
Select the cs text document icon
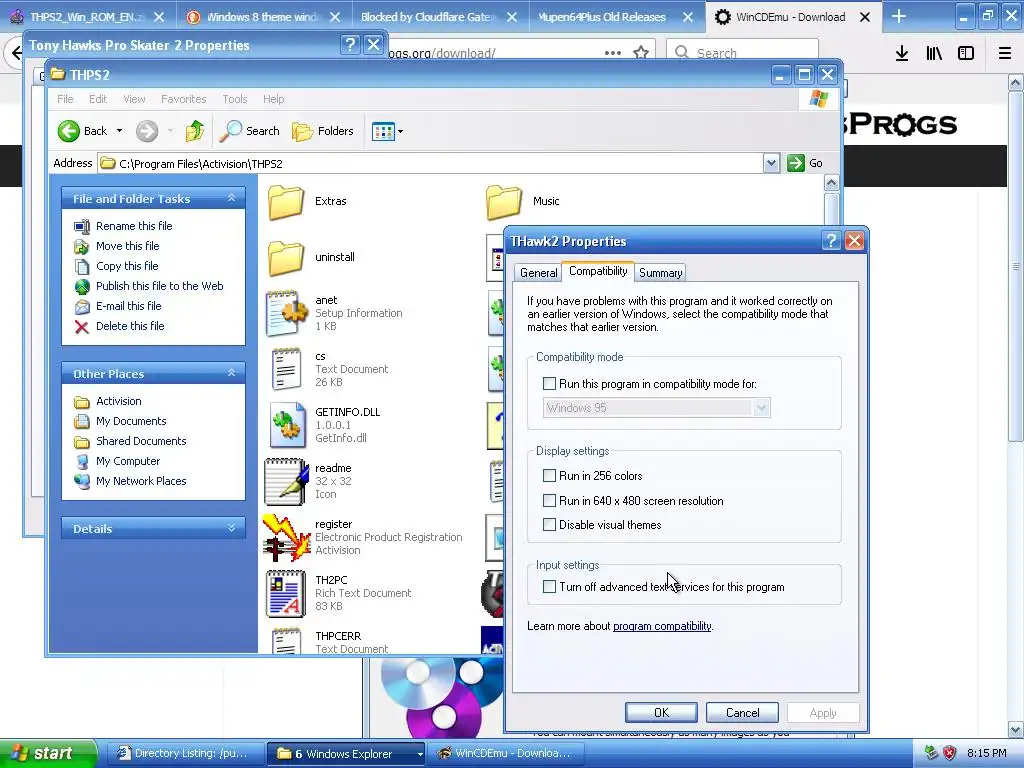[x=286, y=370]
